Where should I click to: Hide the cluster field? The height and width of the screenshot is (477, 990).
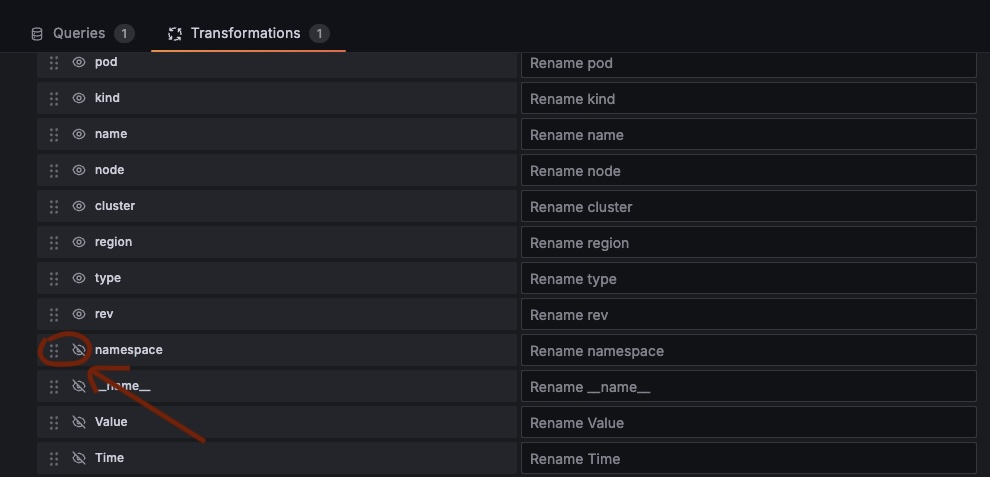pos(79,206)
